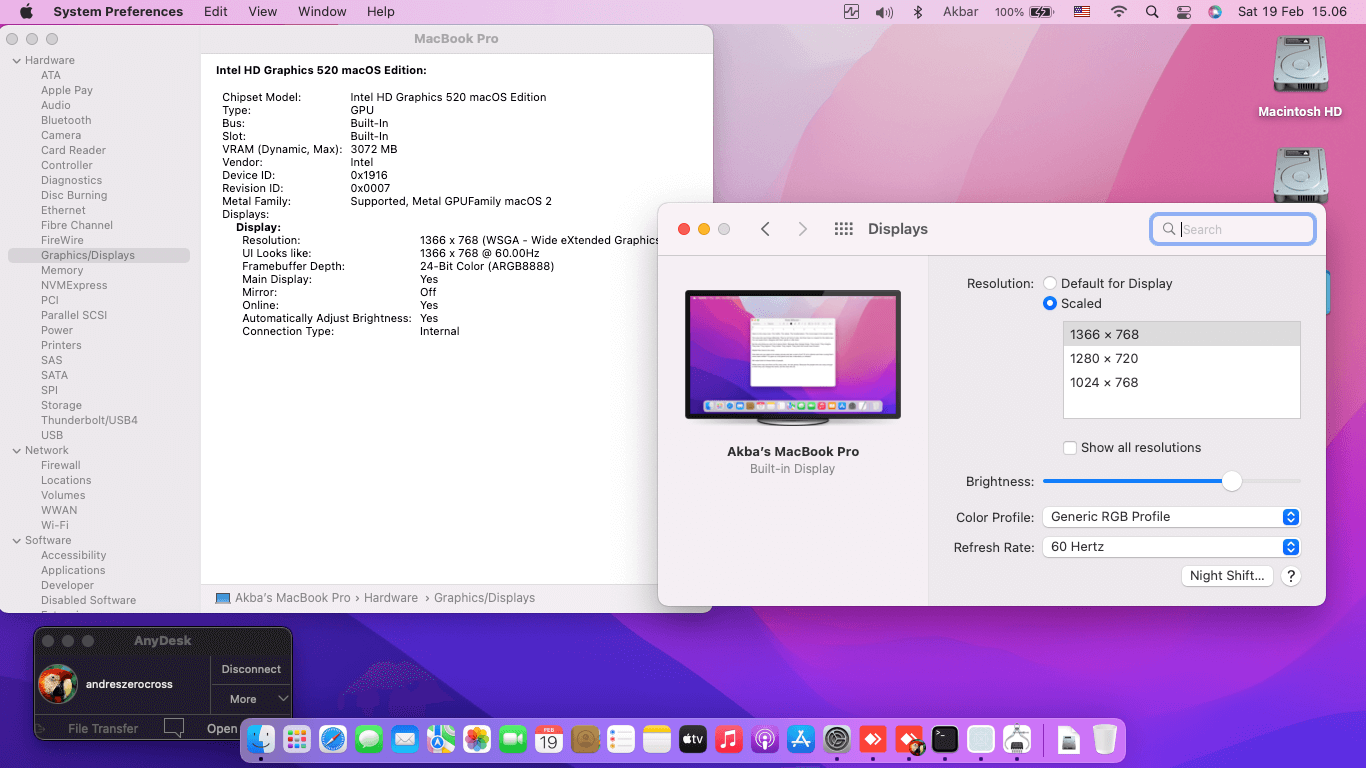Open the Trash in the Dock
Screen dimensions: 1366x768
point(1104,739)
